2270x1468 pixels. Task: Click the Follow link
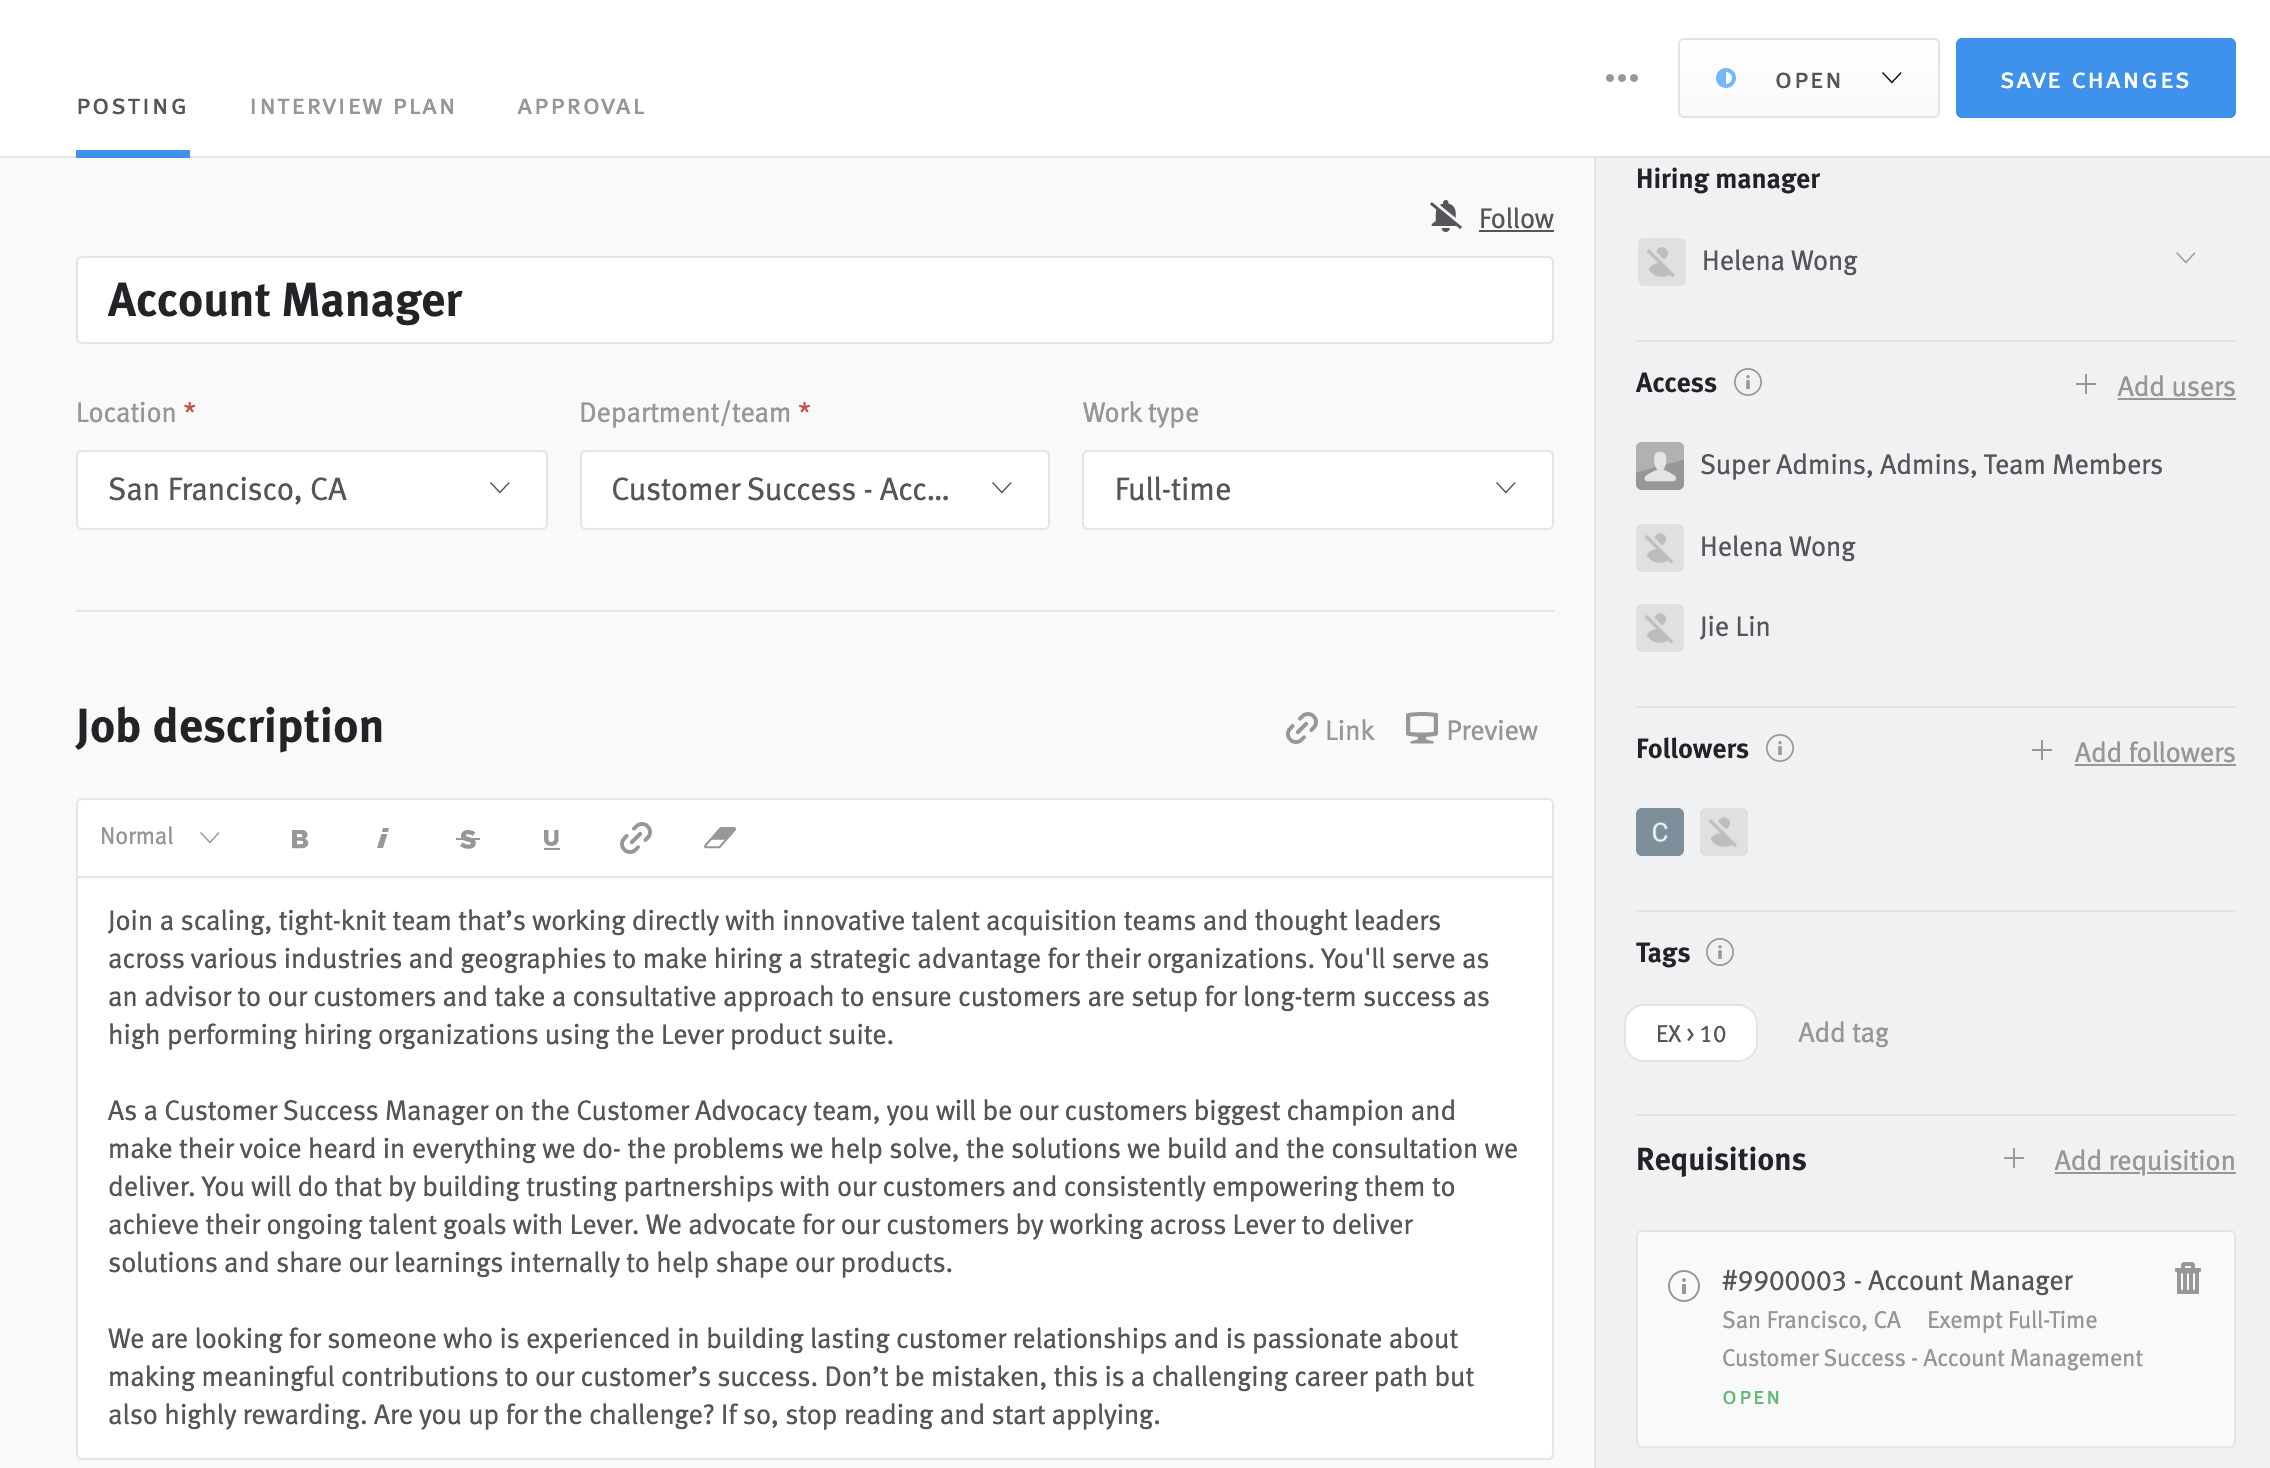point(1516,219)
